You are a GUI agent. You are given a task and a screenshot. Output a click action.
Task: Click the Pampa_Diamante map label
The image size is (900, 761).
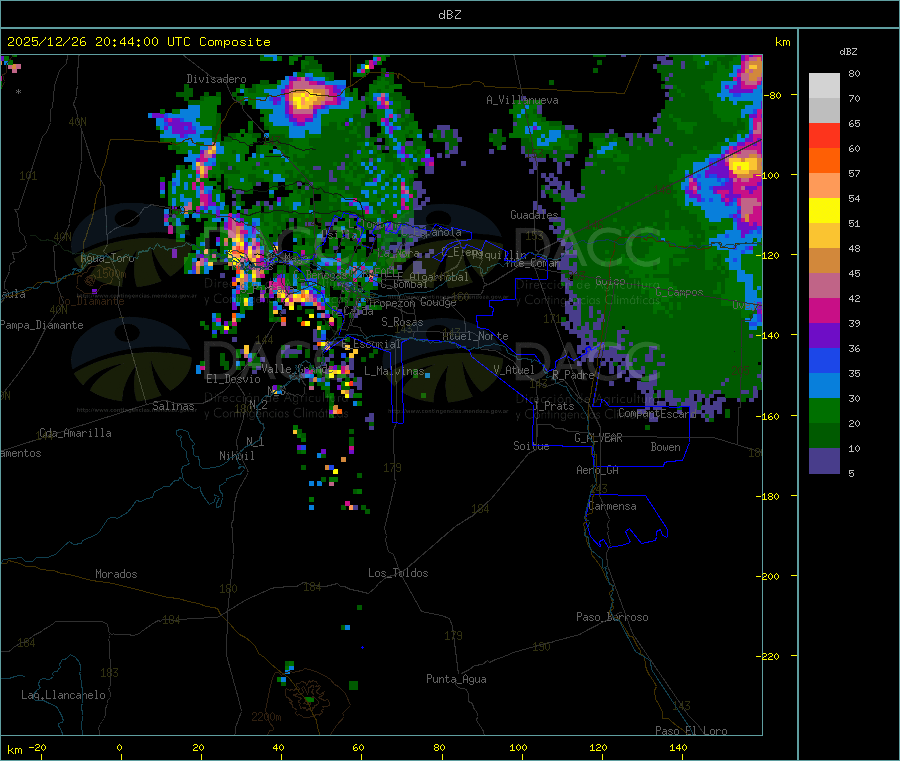pos(42,325)
